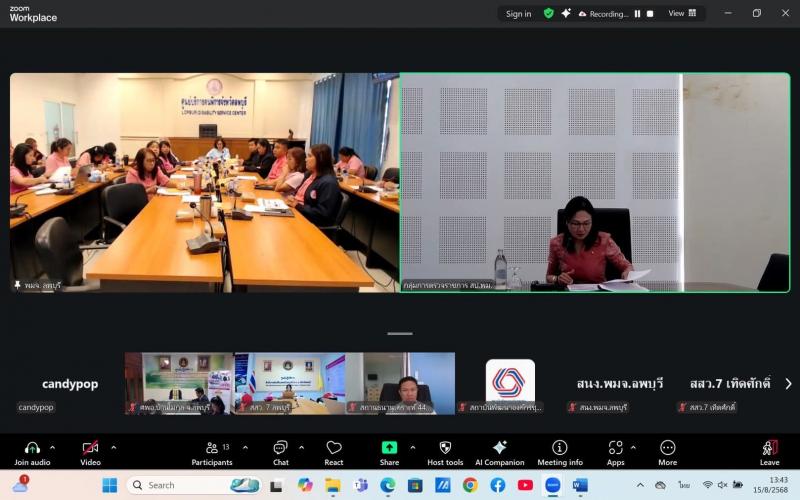
Task: Open the Apps menu
Action: click(615, 452)
